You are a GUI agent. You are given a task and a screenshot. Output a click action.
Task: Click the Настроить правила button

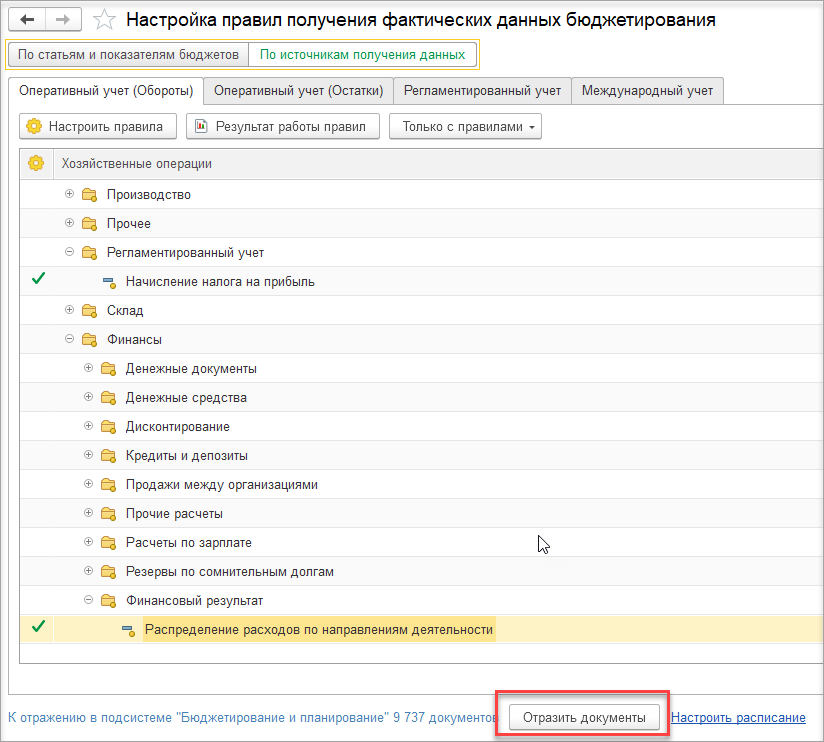(x=98, y=127)
